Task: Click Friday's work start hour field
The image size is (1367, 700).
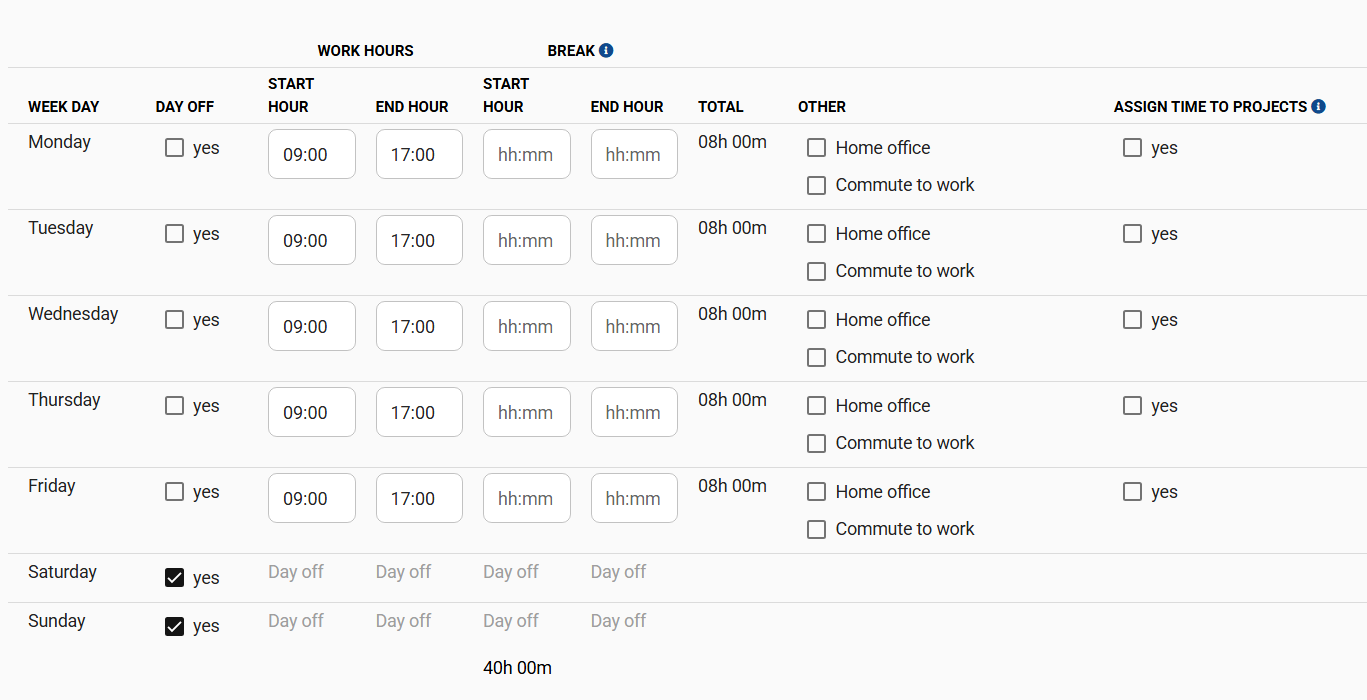Action: click(311, 498)
